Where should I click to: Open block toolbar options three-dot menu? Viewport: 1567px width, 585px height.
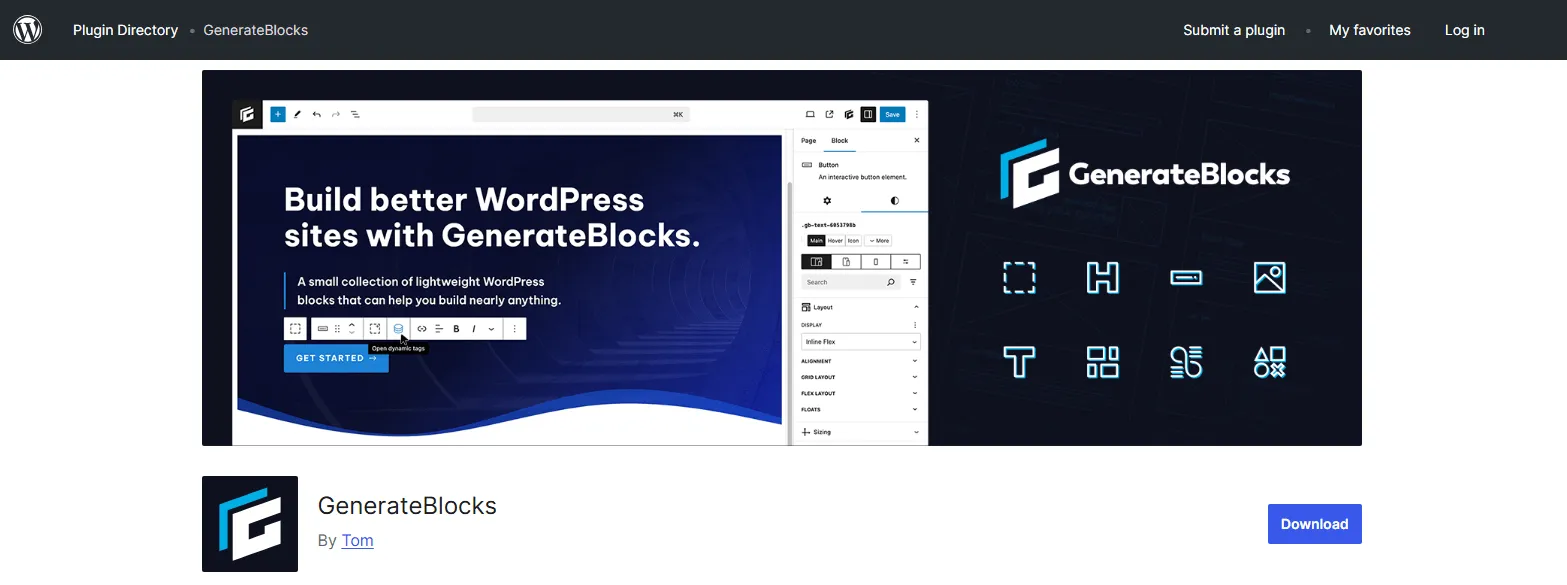[514, 328]
